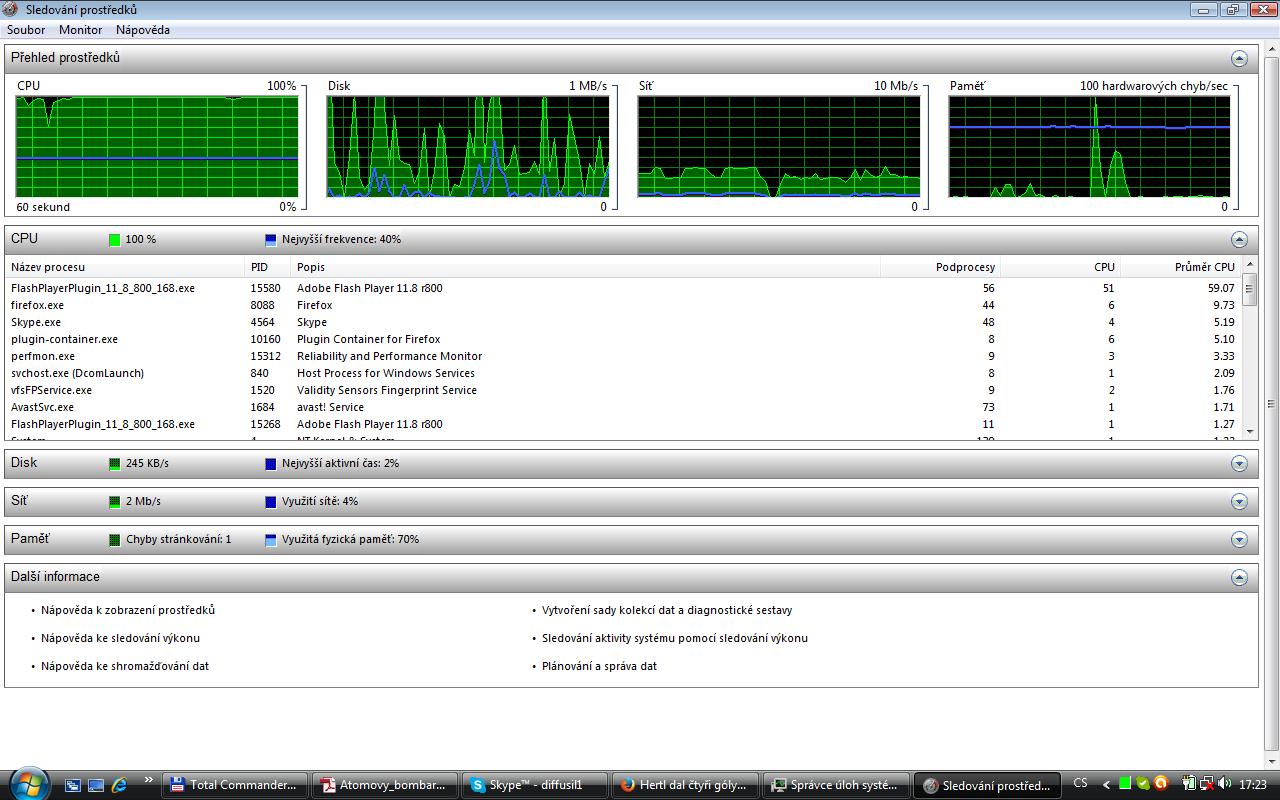Image resolution: width=1280 pixels, height=800 pixels.
Task: Launch Internet Explorer from quick launch
Action: (x=119, y=785)
